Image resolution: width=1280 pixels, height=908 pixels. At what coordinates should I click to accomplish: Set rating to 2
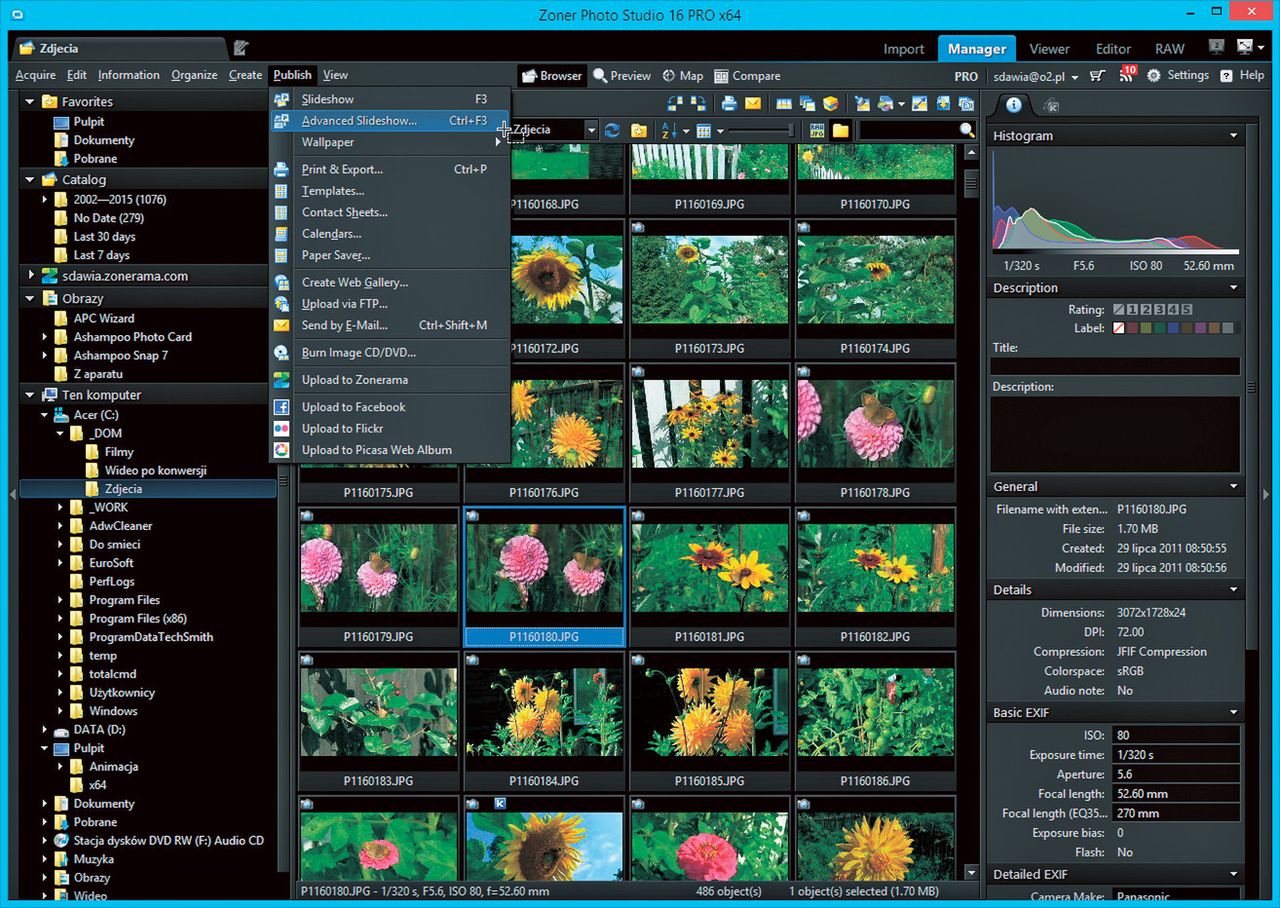point(1146,310)
